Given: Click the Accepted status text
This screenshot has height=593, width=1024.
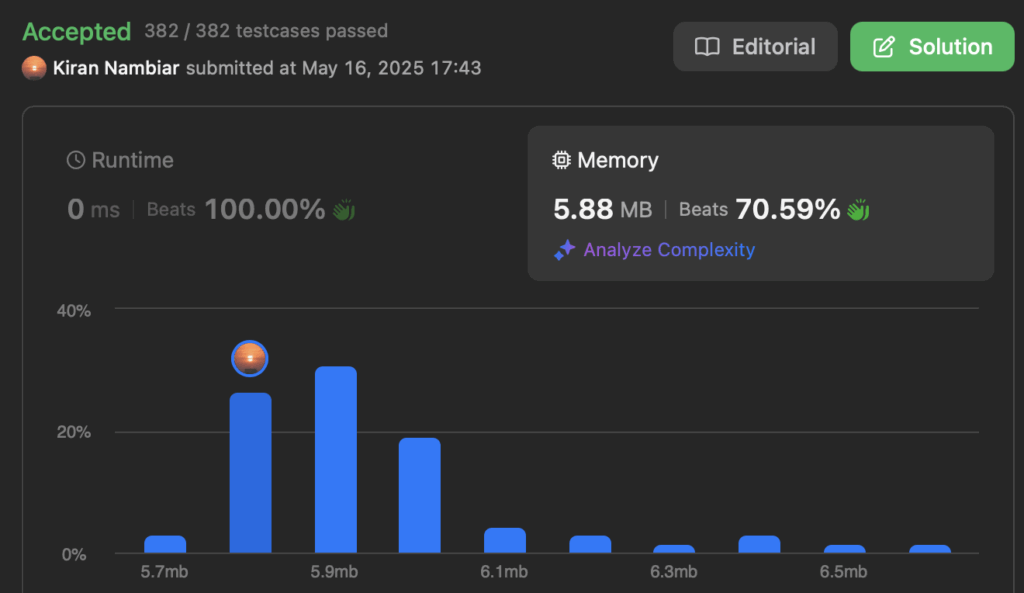Looking at the screenshot, I should [77, 31].
